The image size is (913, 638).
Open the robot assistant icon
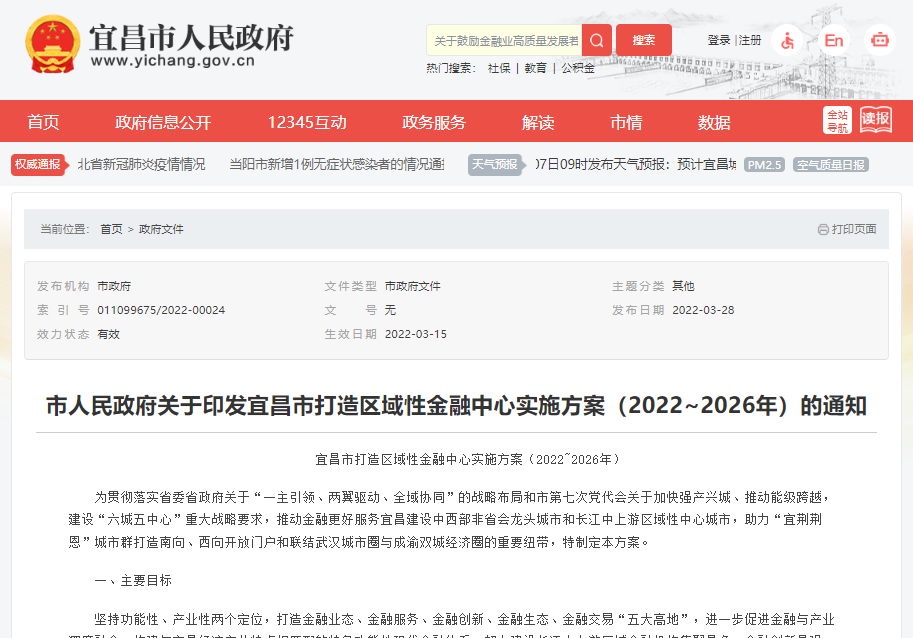coord(880,41)
